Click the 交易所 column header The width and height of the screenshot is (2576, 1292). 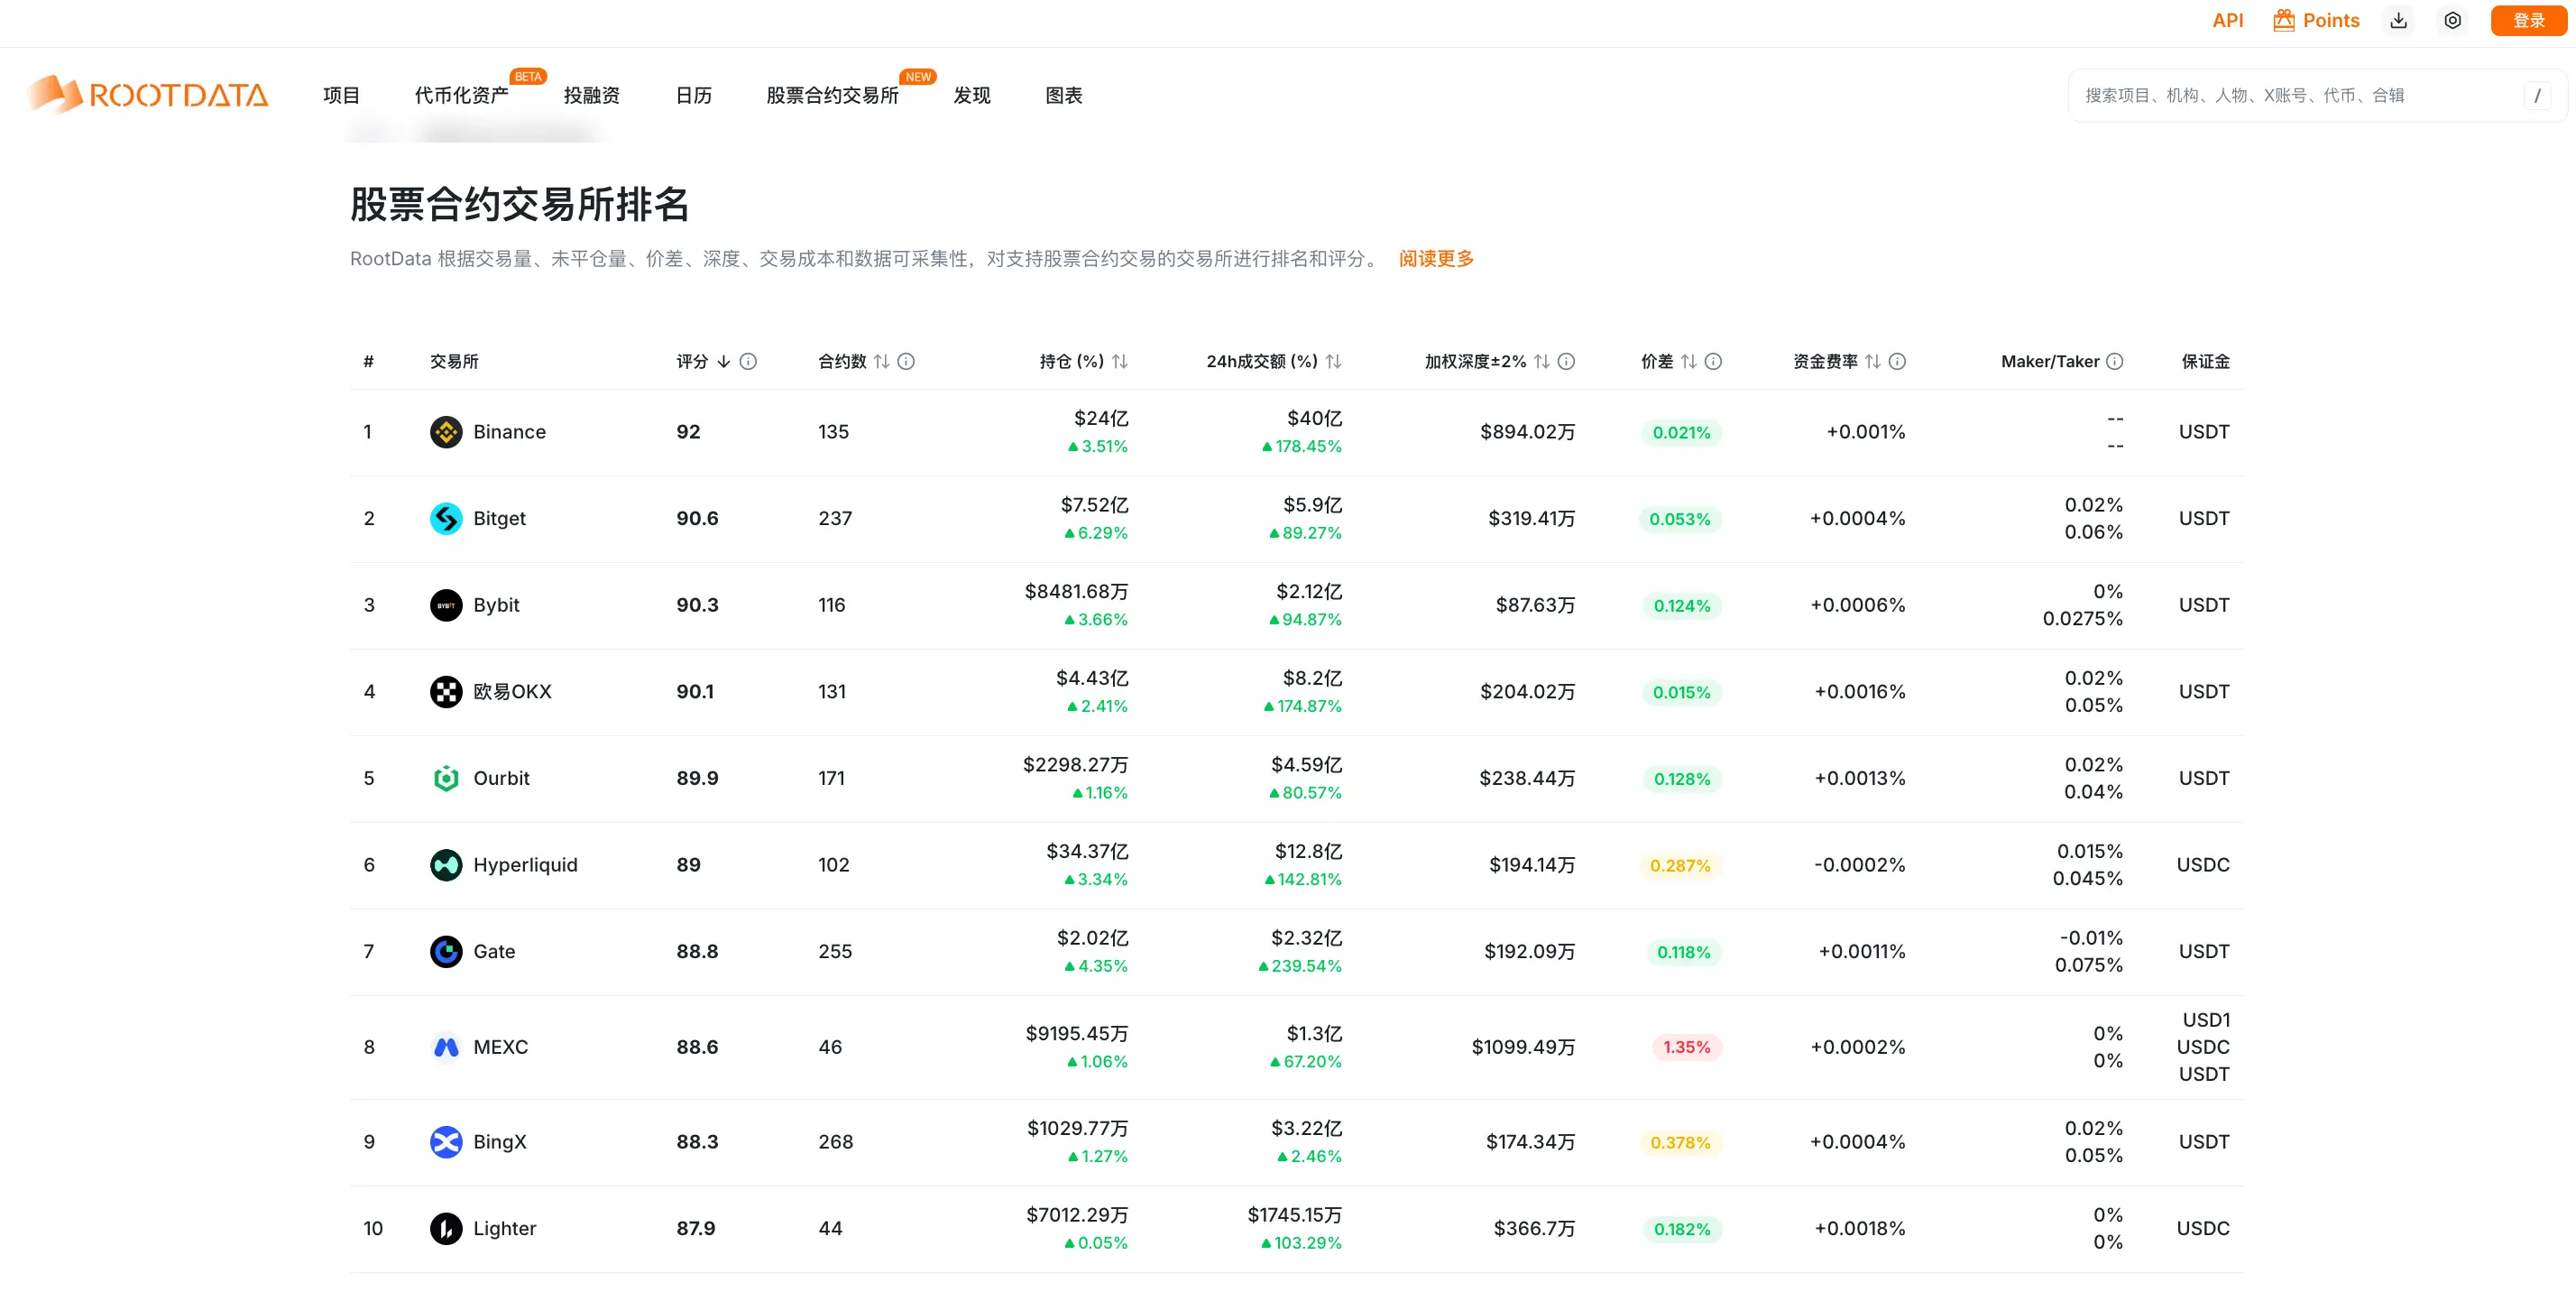click(x=454, y=361)
